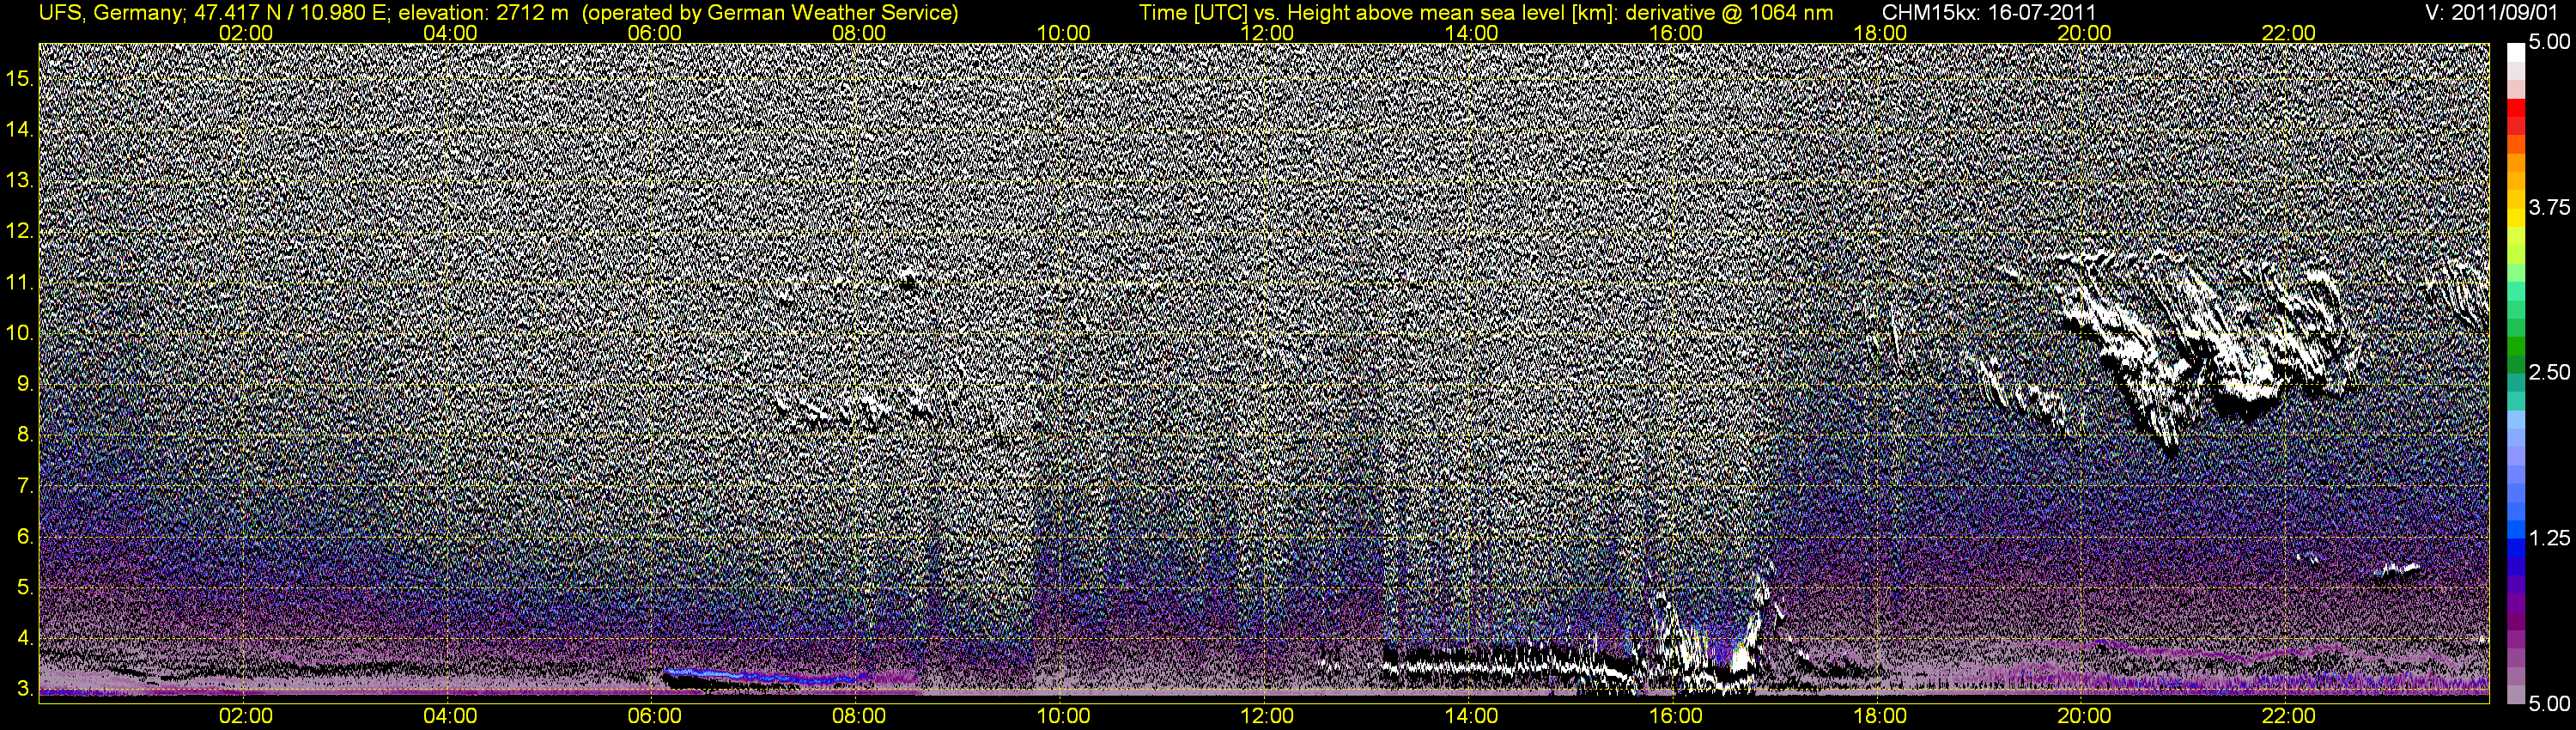Click "06:00" on the upper time axis
2576x730 pixels.
[x=654, y=33]
